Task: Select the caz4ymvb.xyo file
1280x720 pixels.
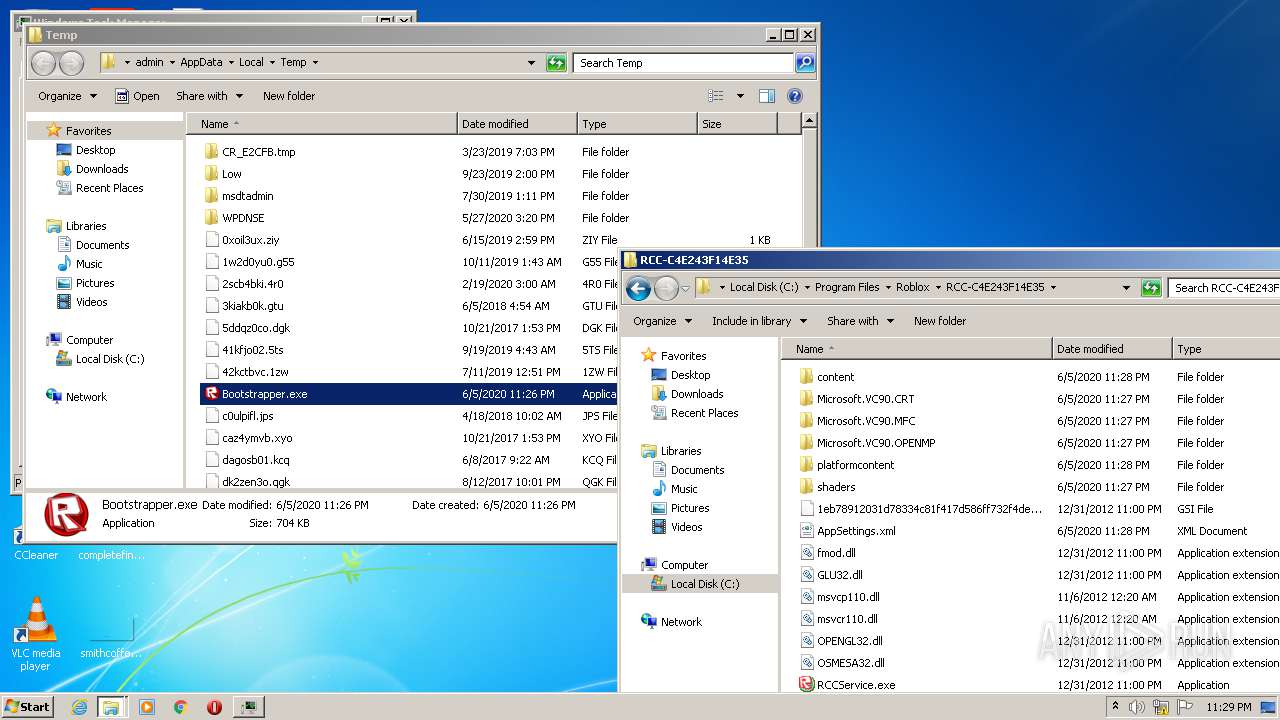Action: [247, 438]
